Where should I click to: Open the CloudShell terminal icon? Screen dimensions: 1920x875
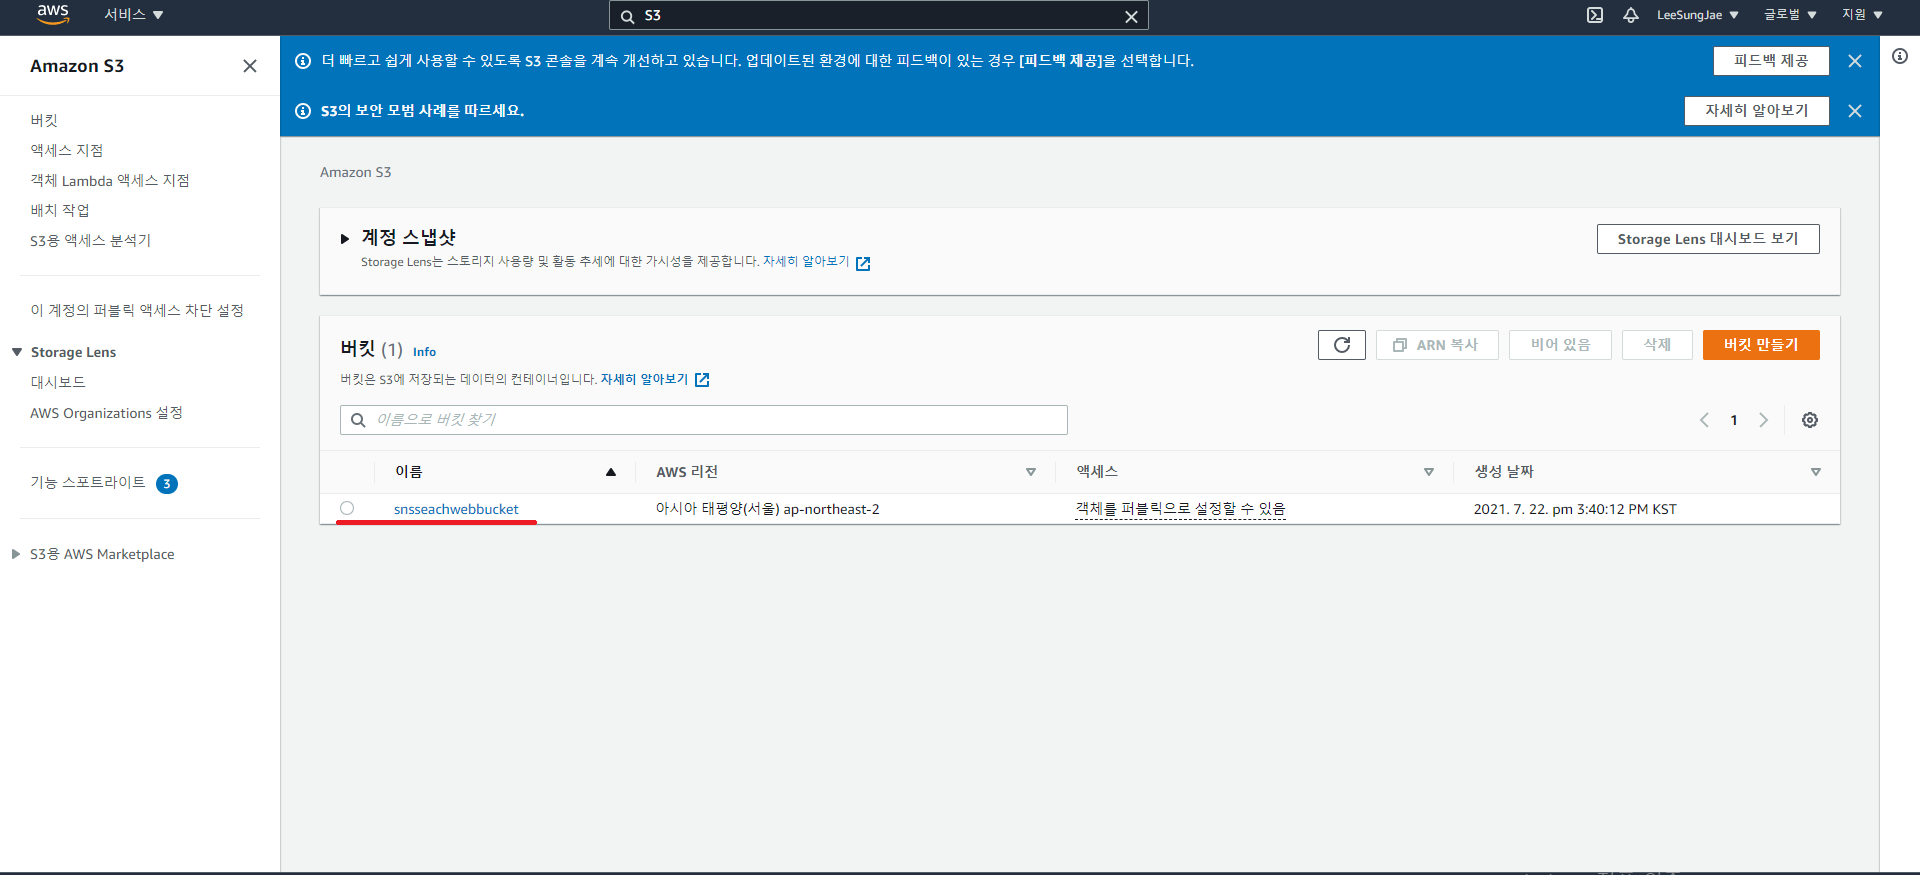tap(1595, 15)
